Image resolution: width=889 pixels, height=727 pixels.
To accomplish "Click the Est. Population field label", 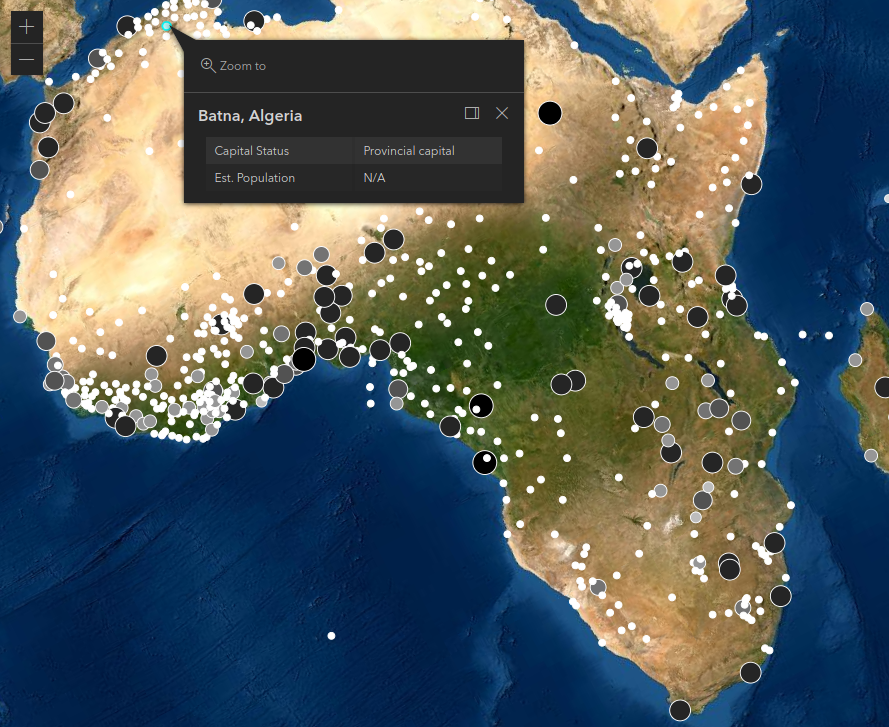I will click(255, 178).
